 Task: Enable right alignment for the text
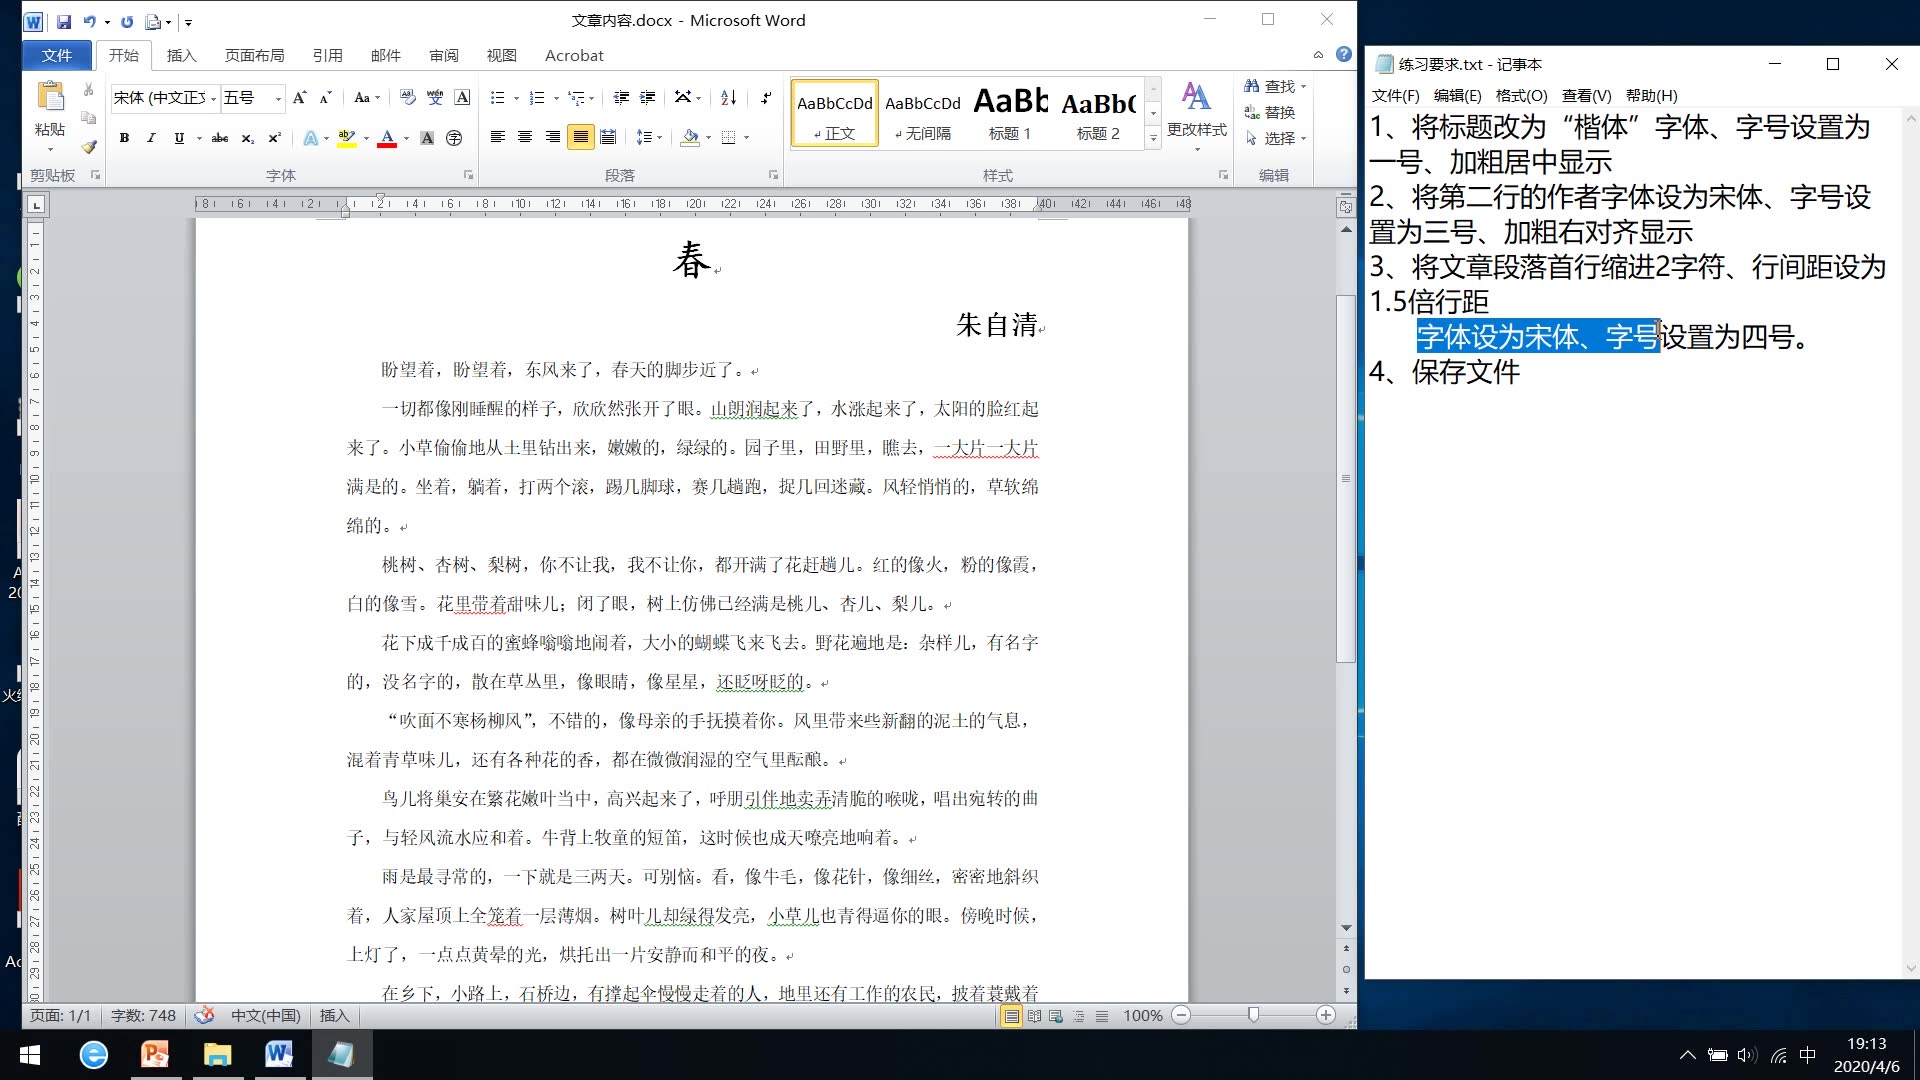point(553,137)
